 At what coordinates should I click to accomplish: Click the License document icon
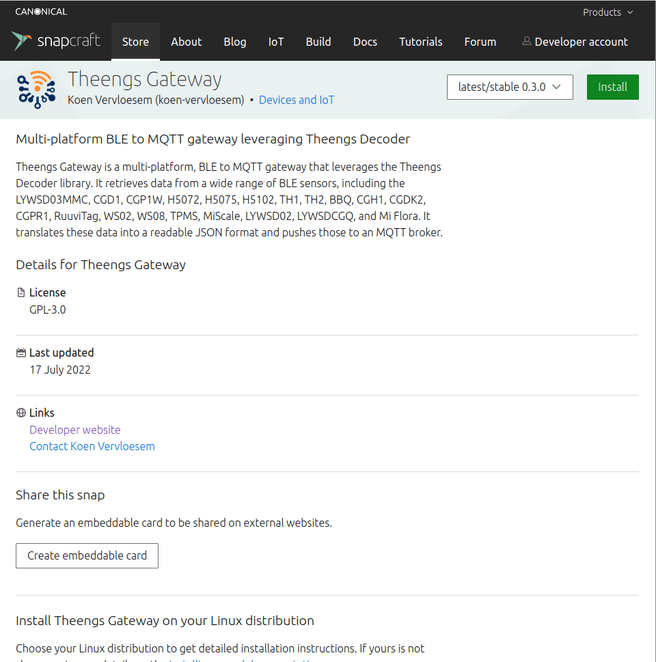click(21, 293)
